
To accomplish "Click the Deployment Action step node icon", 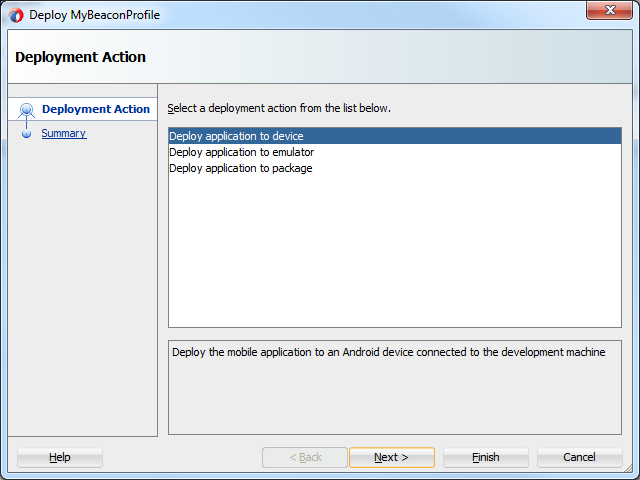I will (27, 110).
